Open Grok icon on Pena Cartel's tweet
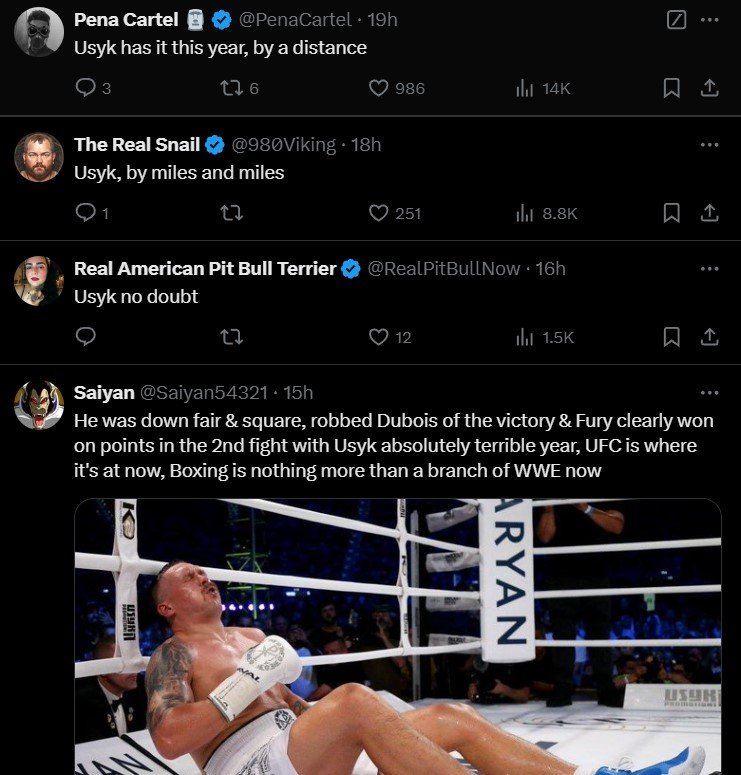Image resolution: width=741 pixels, height=775 pixels. coord(677,20)
